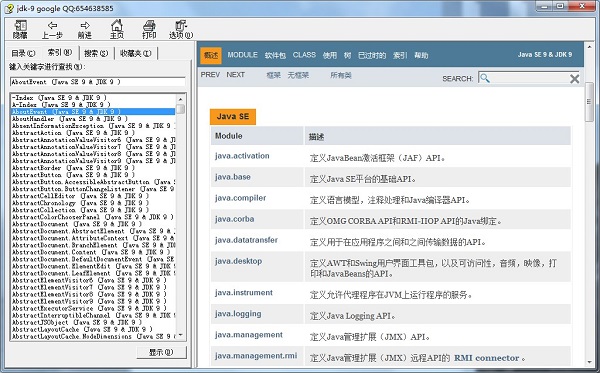The width and height of the screenshot is (600, 373).
Task: Switch to the 索引 tab
Action: pos(59,52)
